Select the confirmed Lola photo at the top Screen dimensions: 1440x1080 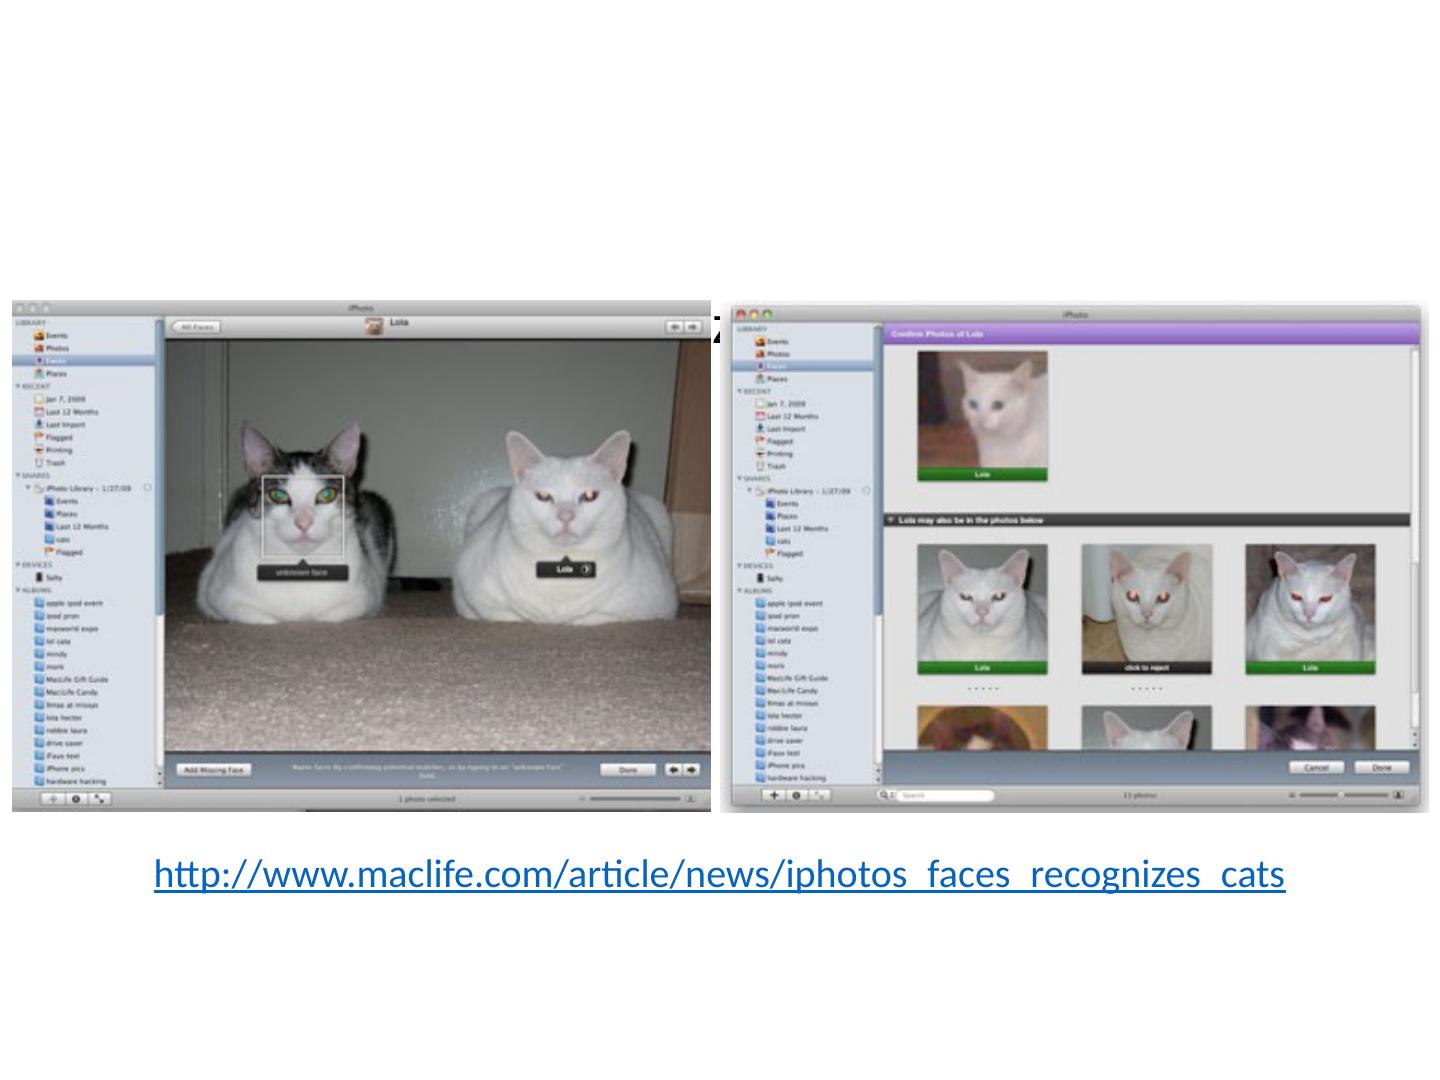click(x=982, y=416)
